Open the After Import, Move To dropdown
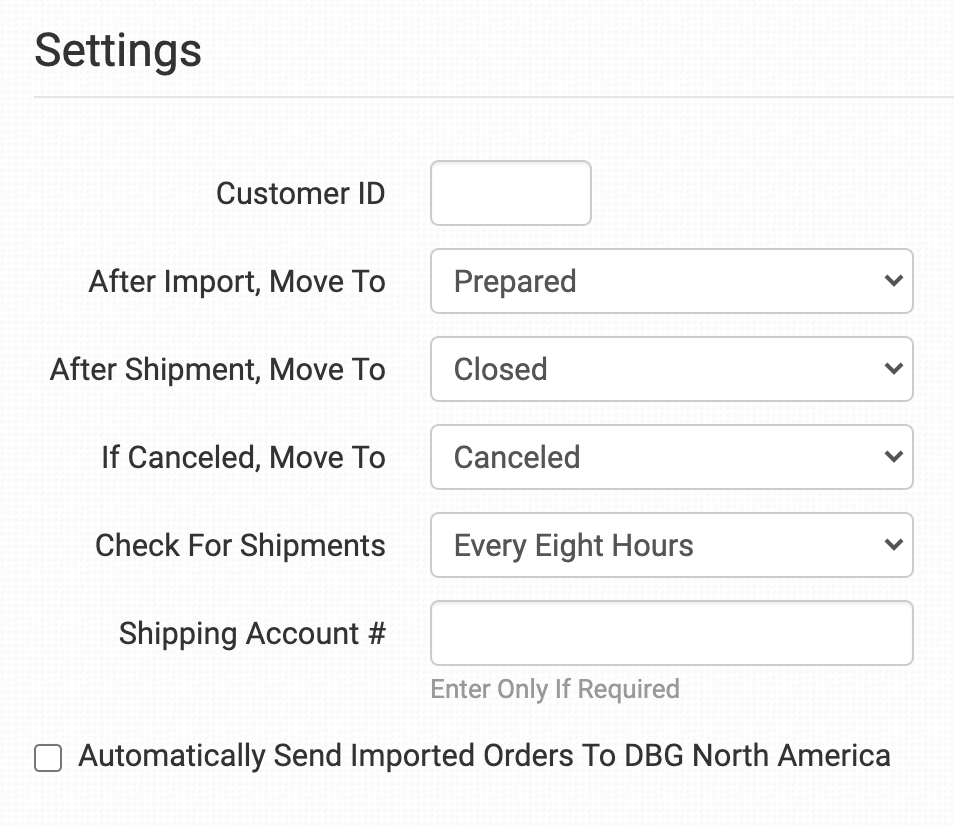Viewport: 954px width, 826px height. pos(670,281)
